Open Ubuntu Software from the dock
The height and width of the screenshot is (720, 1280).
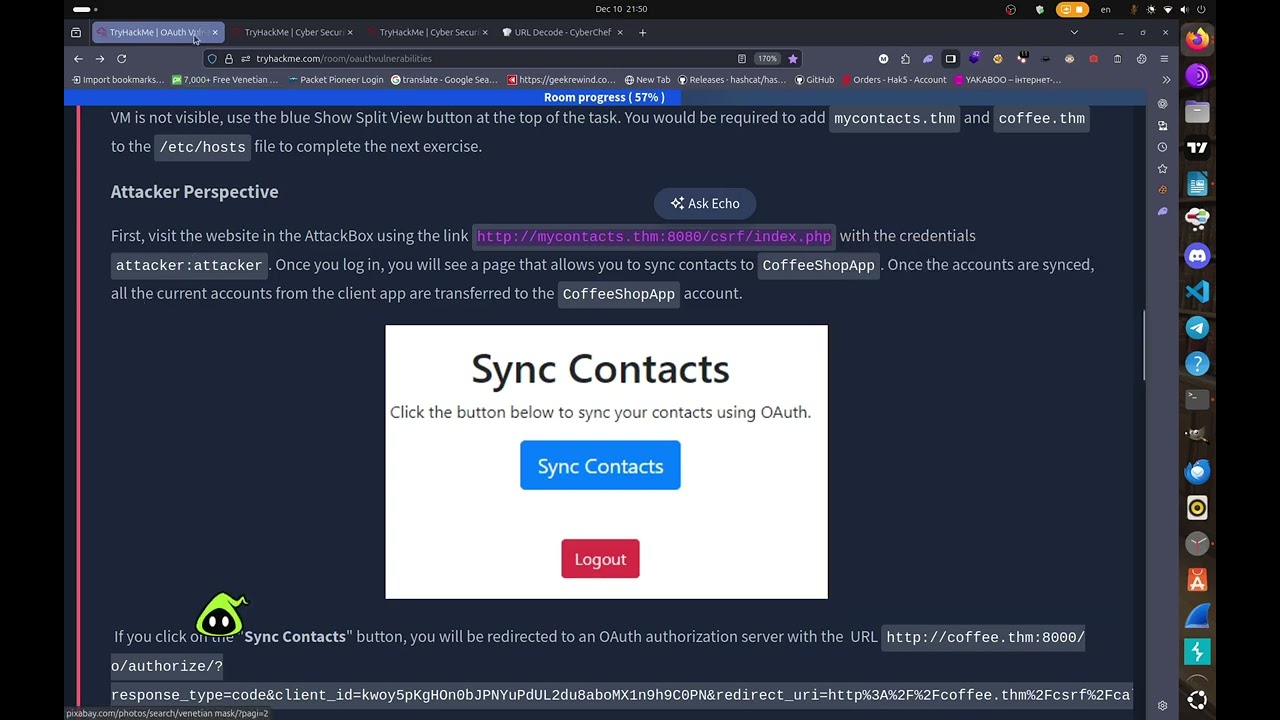(1197, 580)
